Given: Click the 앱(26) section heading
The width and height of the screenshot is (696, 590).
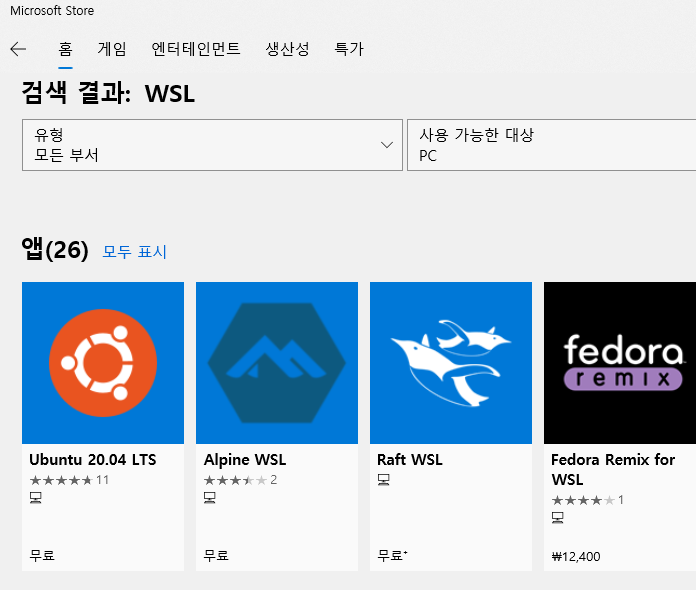Looking at the screenshot, I should click(x=55, y=249).
